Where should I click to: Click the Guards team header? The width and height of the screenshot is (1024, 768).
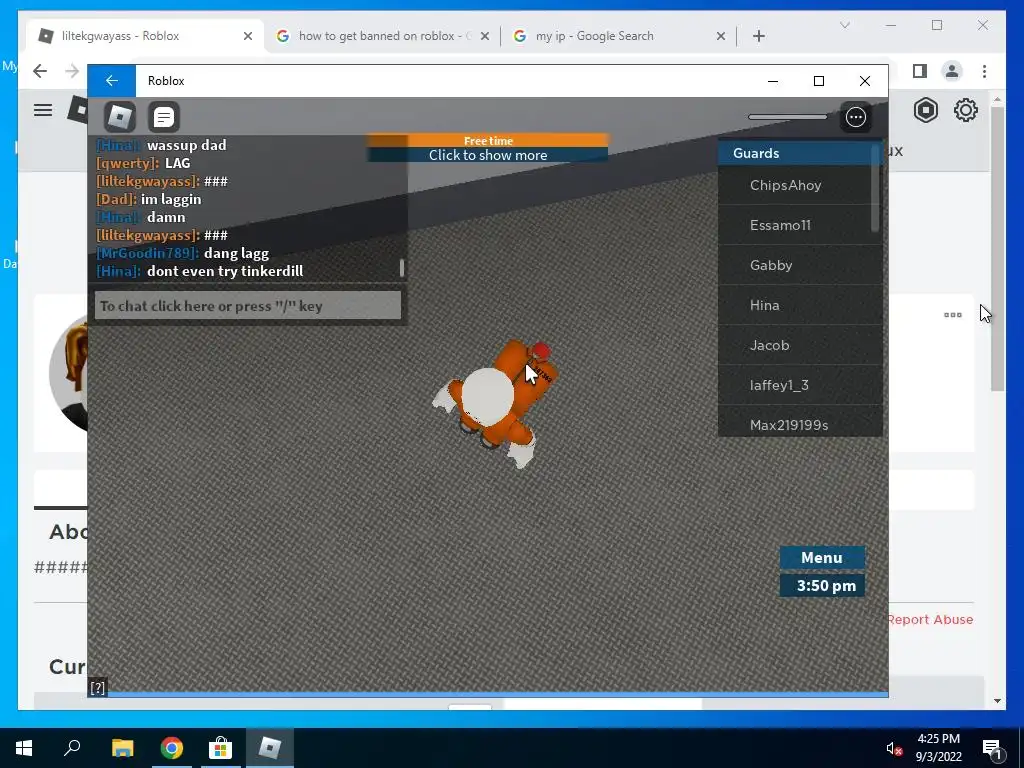795,153
